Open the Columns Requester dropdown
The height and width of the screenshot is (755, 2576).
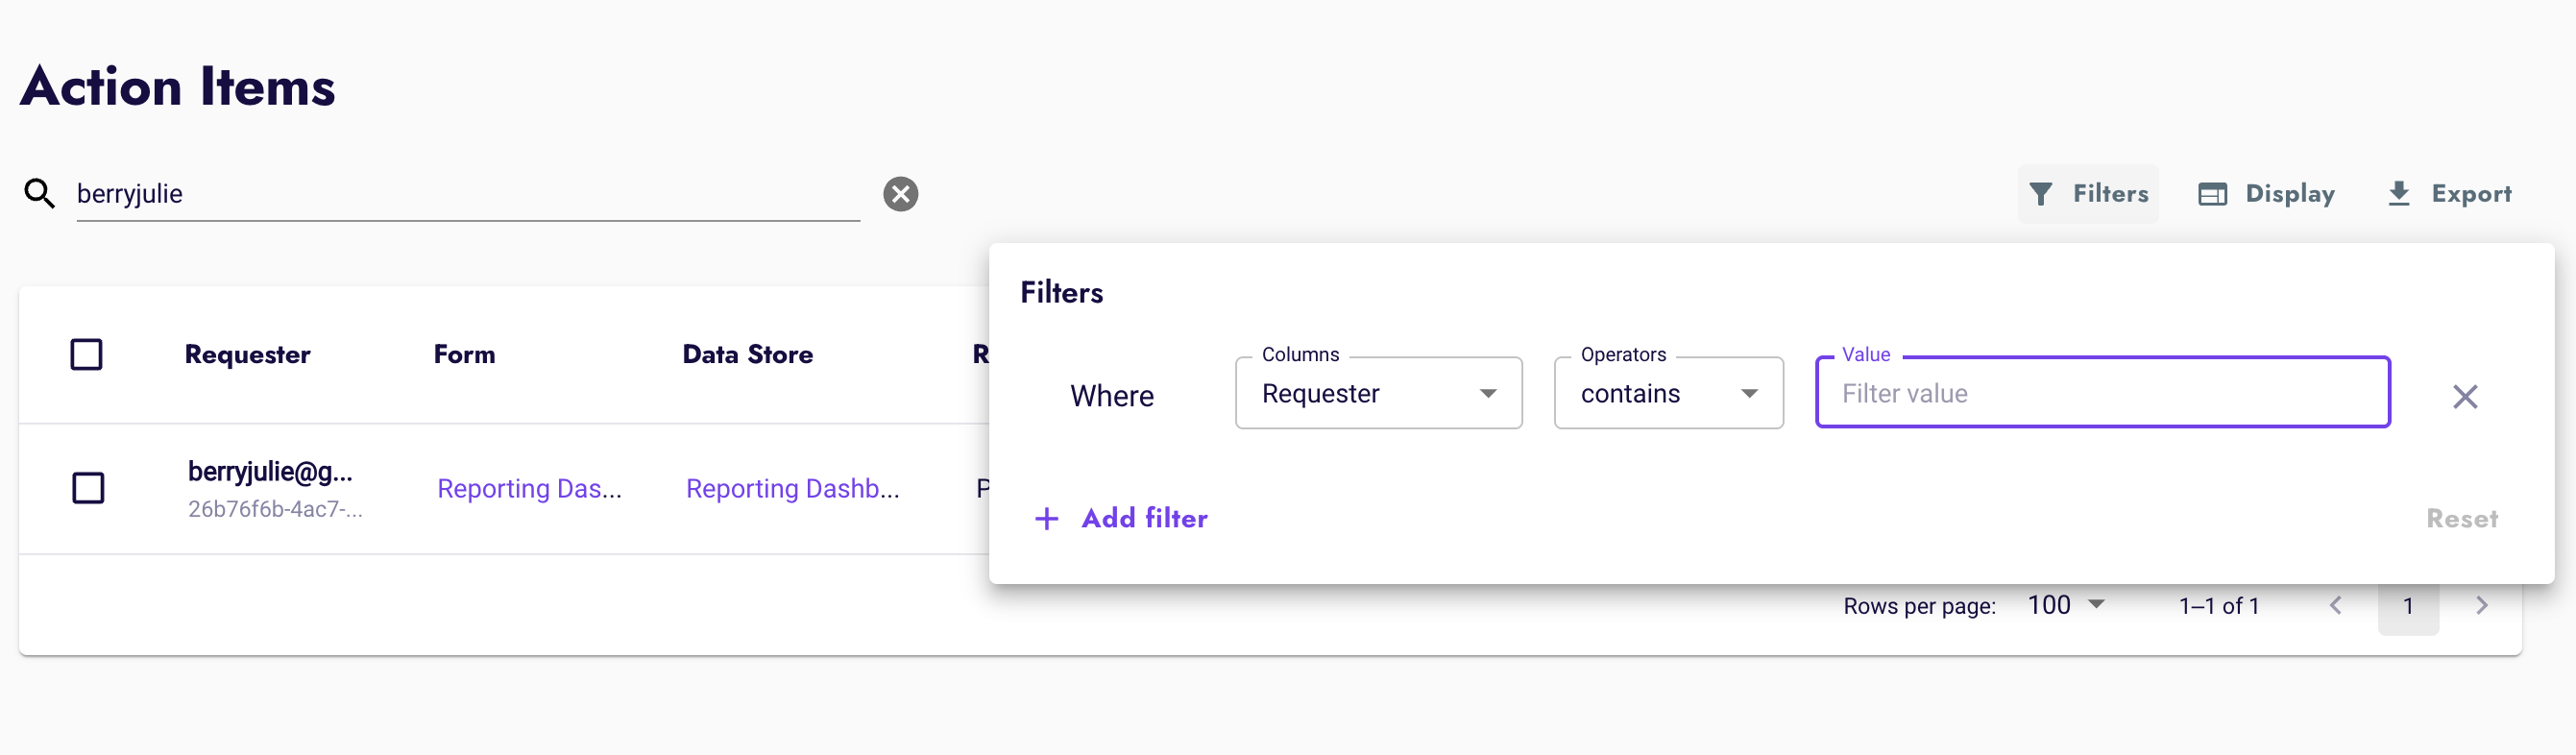[x=1378, y=393]
